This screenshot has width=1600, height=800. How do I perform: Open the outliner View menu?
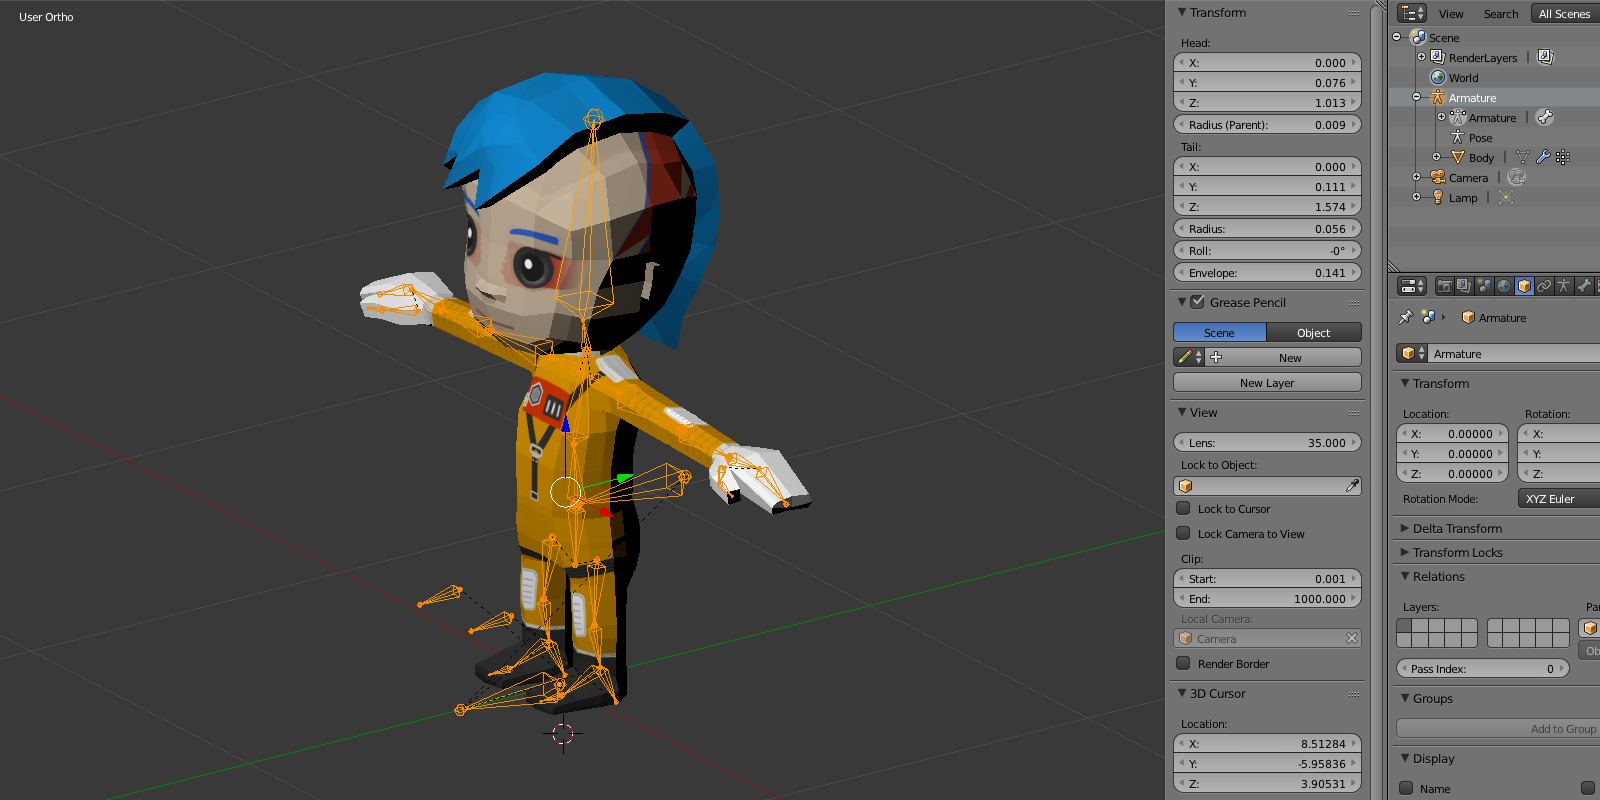point(1451,14)
